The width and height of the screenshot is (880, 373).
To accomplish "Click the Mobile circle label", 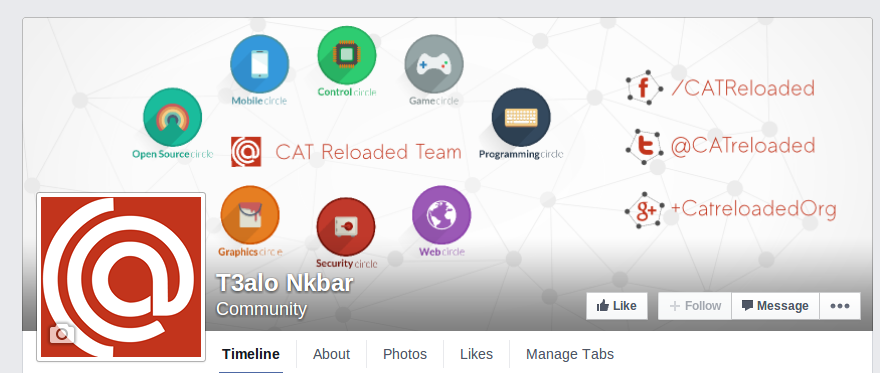I will tap(259, 101).
